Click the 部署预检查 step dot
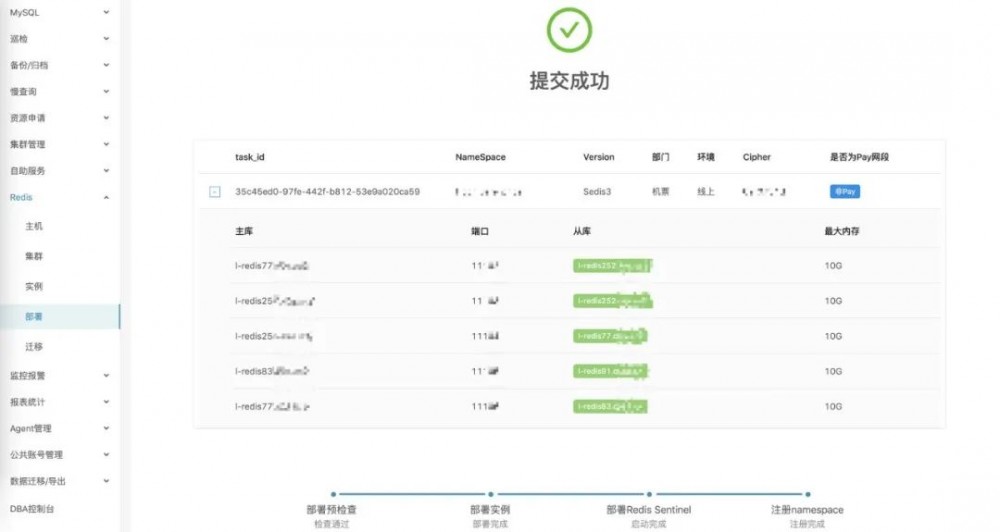The height and width of the screenshot is (532, 1000). pyautogui.click(x=333, y=494)
